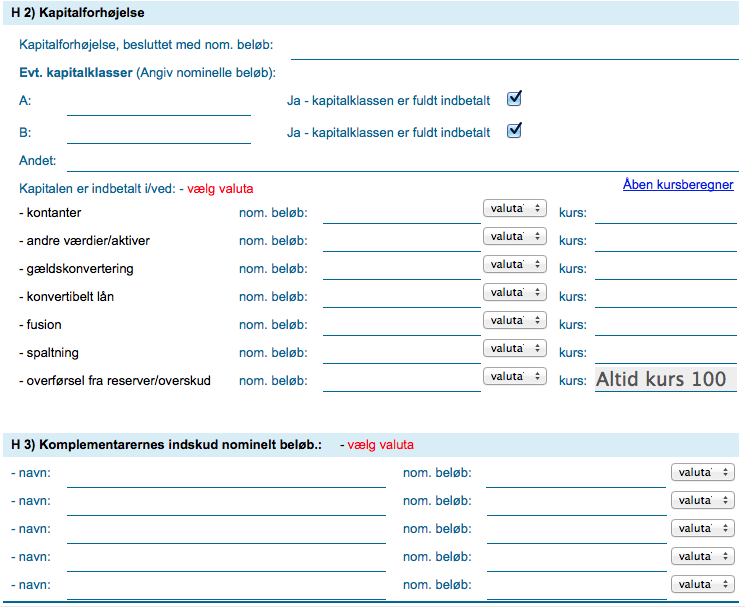Focus first navn input field
Viewport: 745px width, 607px height.
click(x=226, y=475)
